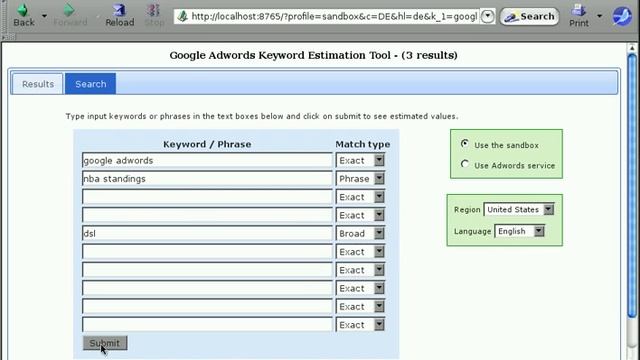The width and height of the screenshot is (640, 360).
Task: Open the Print options dropdown arrow
Action: [x=599, y=16]
